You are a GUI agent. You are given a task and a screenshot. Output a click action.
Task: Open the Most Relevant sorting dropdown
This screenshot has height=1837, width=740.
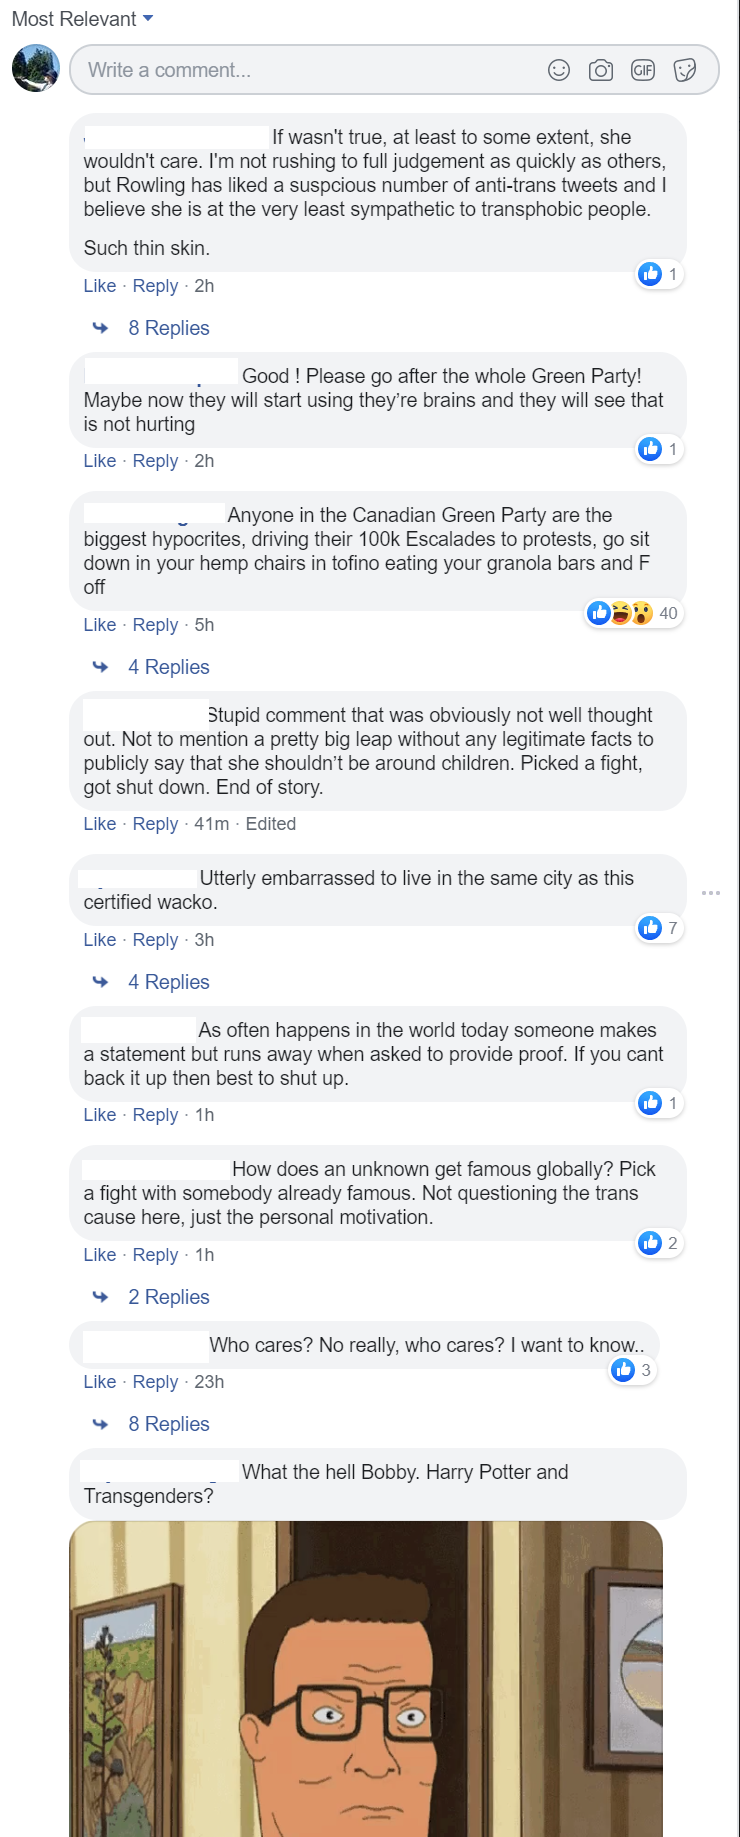[x=82, y=19]
